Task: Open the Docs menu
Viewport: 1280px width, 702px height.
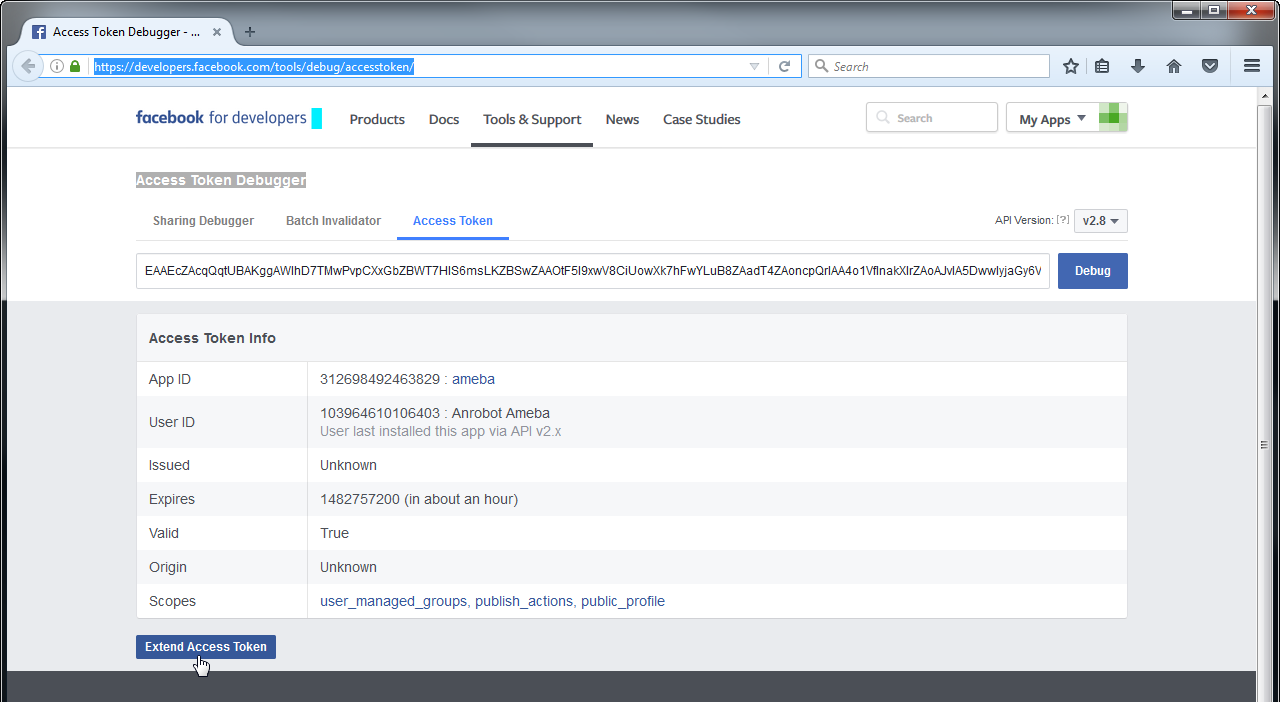Action: [x=444, y=119]
